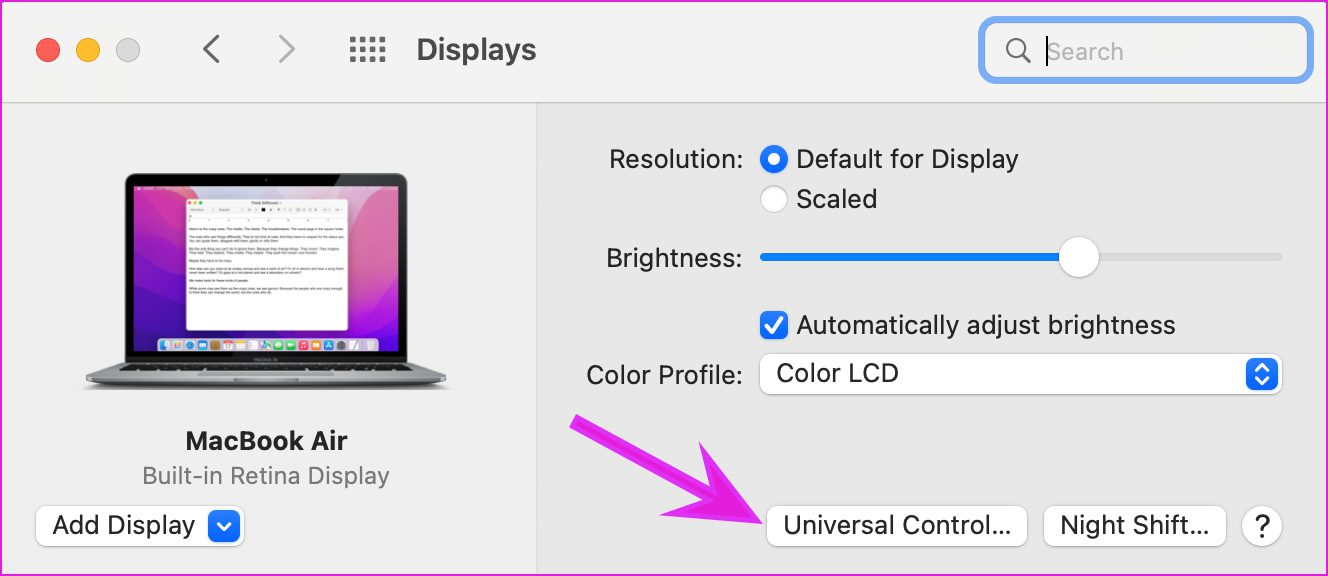Click the magnifying glass in the search field
1328x576 pixels.
1018,51
